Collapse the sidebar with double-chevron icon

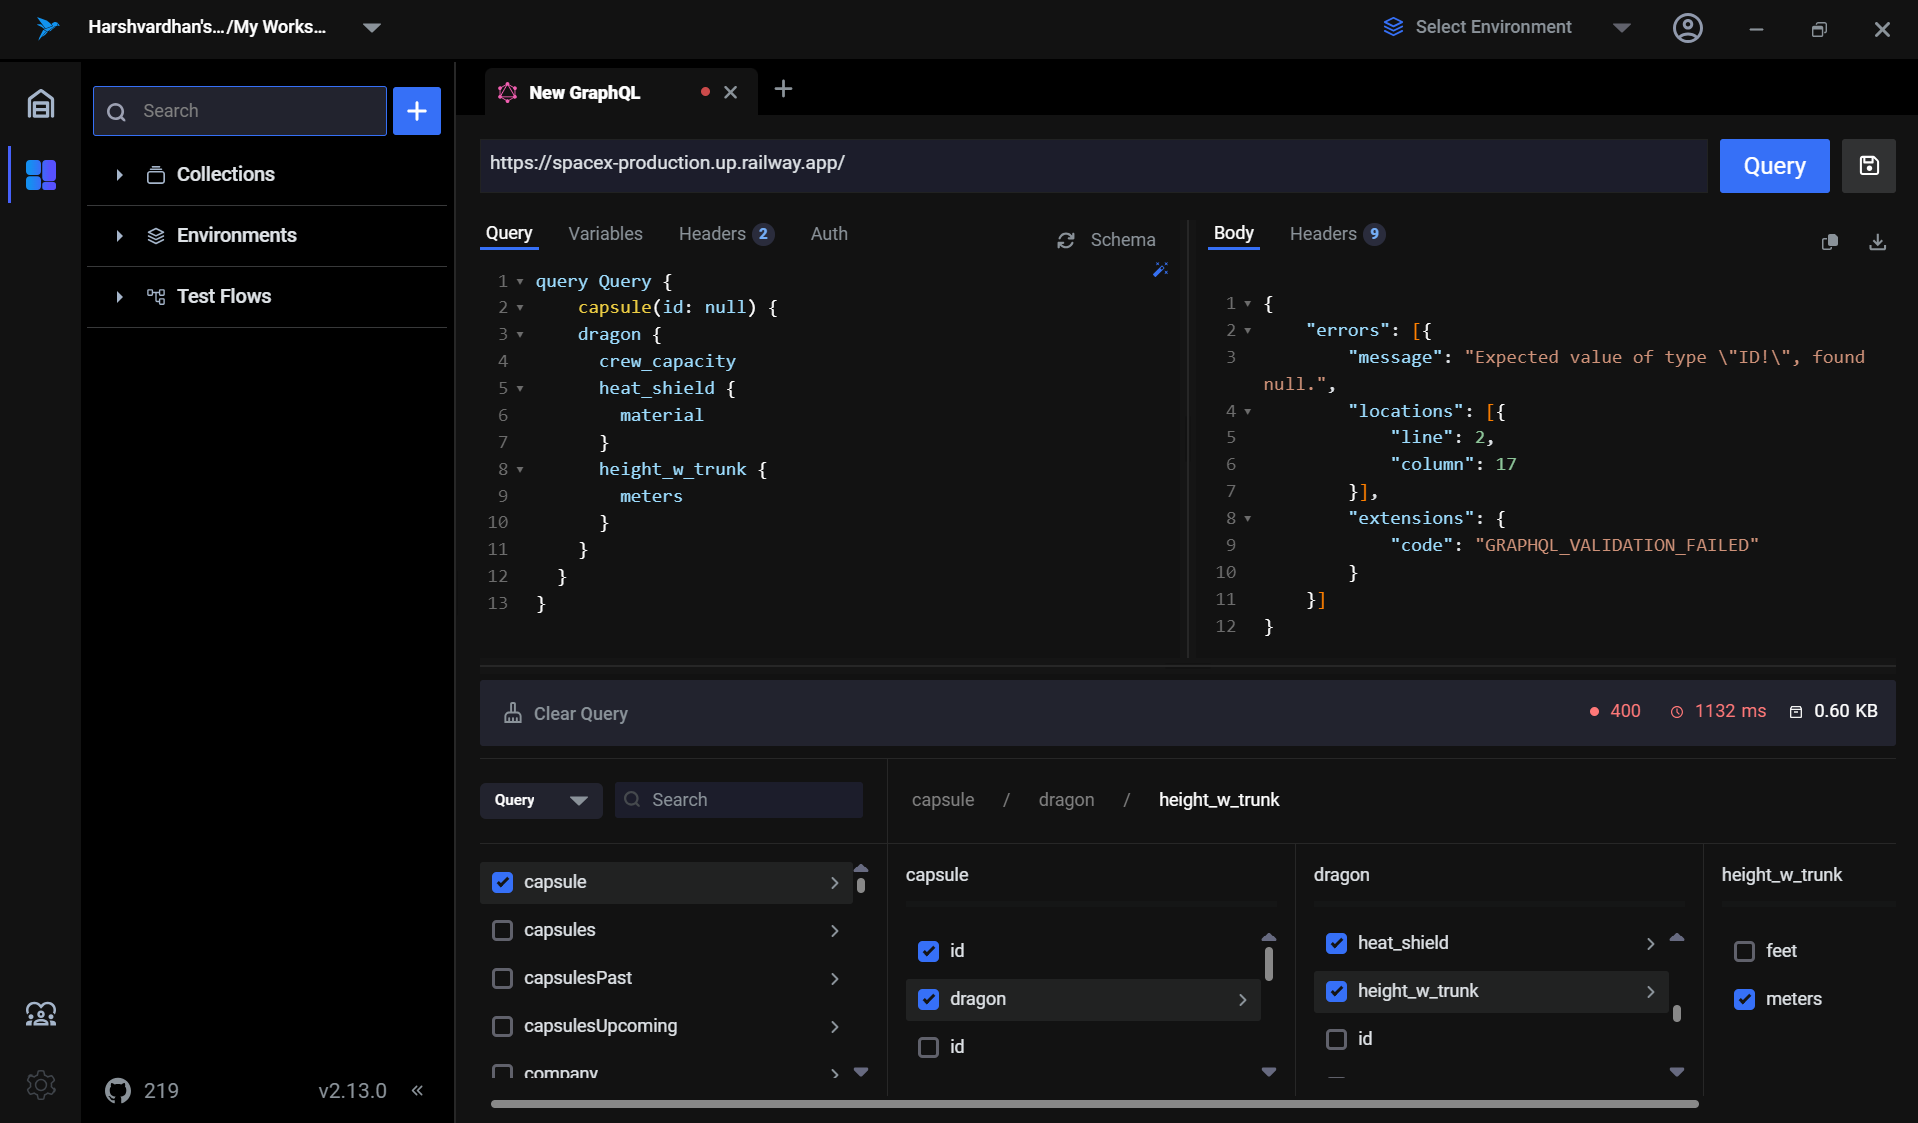(417, 1090)
